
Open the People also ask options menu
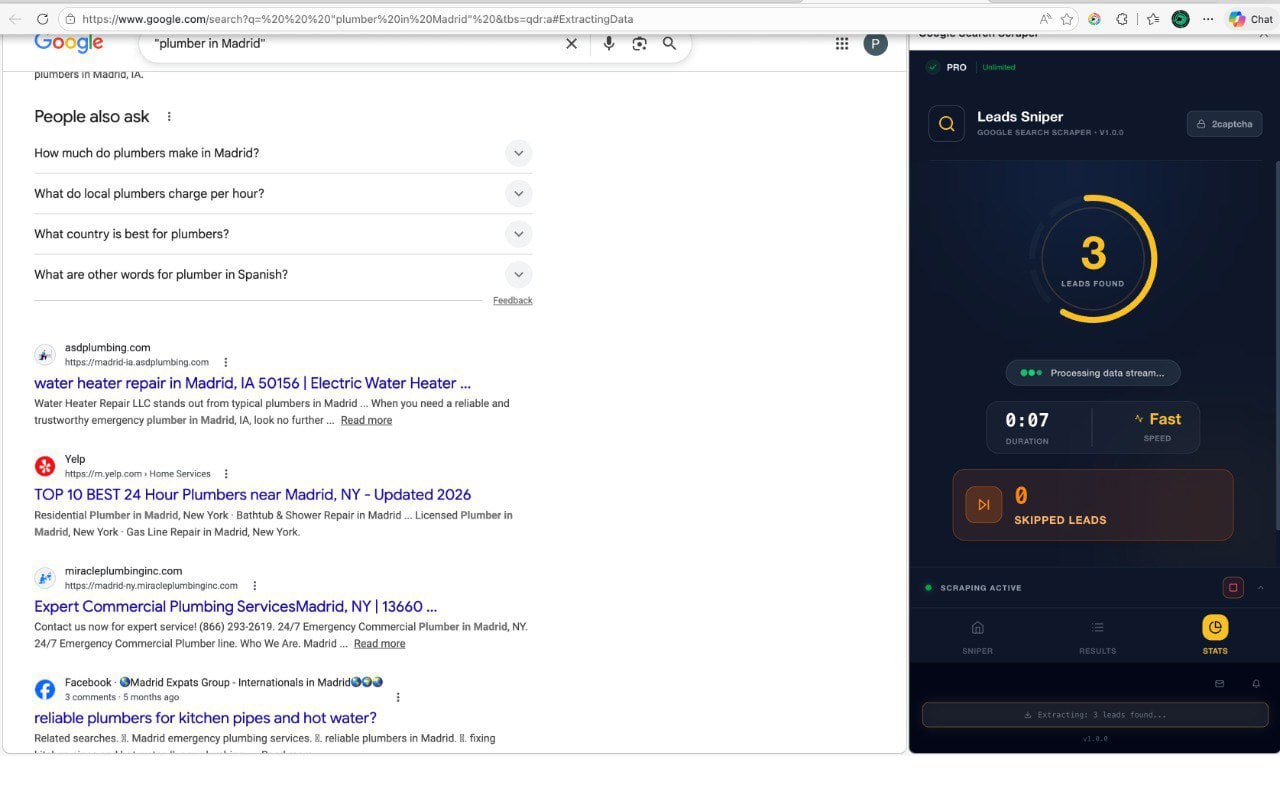[x=169, y=116]
